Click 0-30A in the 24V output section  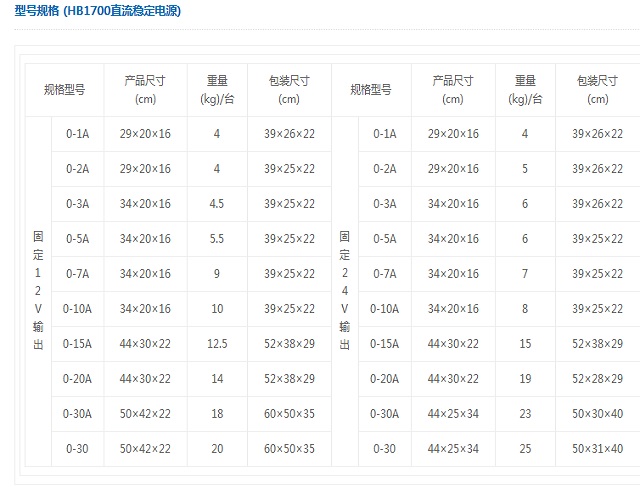tap(384, 414)
